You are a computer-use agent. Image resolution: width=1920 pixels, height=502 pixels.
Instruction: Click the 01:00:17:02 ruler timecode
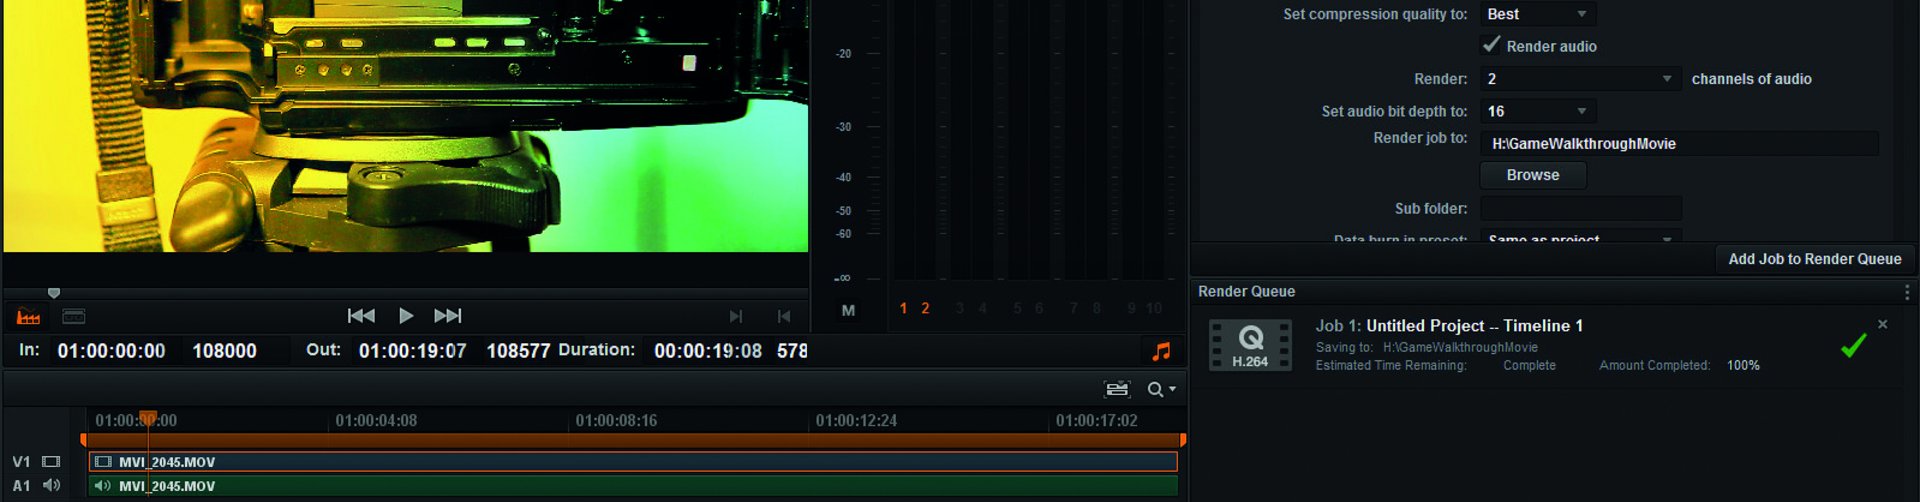point(1096,421)
